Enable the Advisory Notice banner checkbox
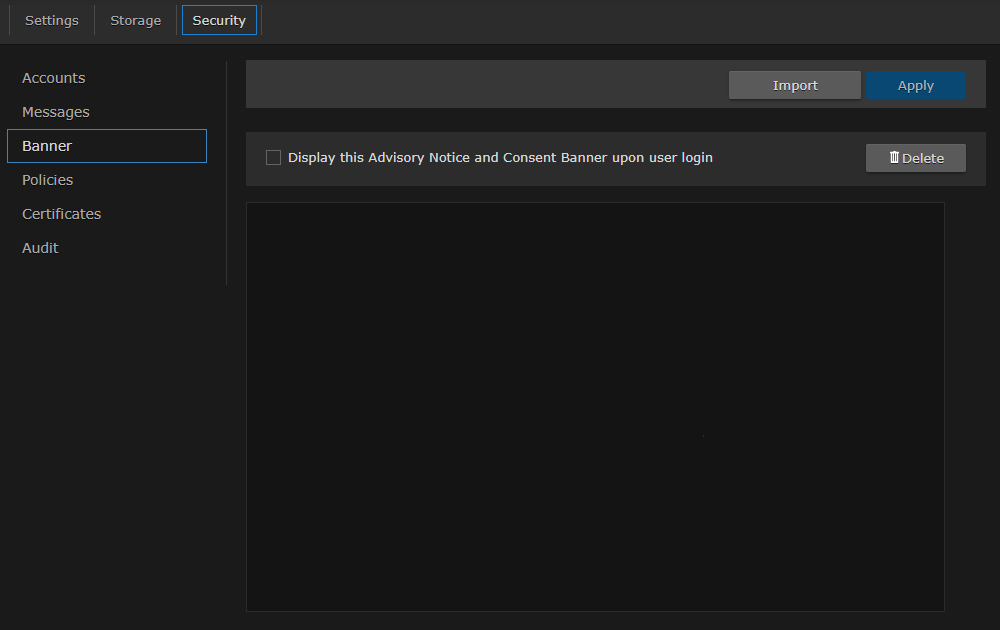Screen dimensions: 1000x630 pyautogui.click(x=273, y=158)
